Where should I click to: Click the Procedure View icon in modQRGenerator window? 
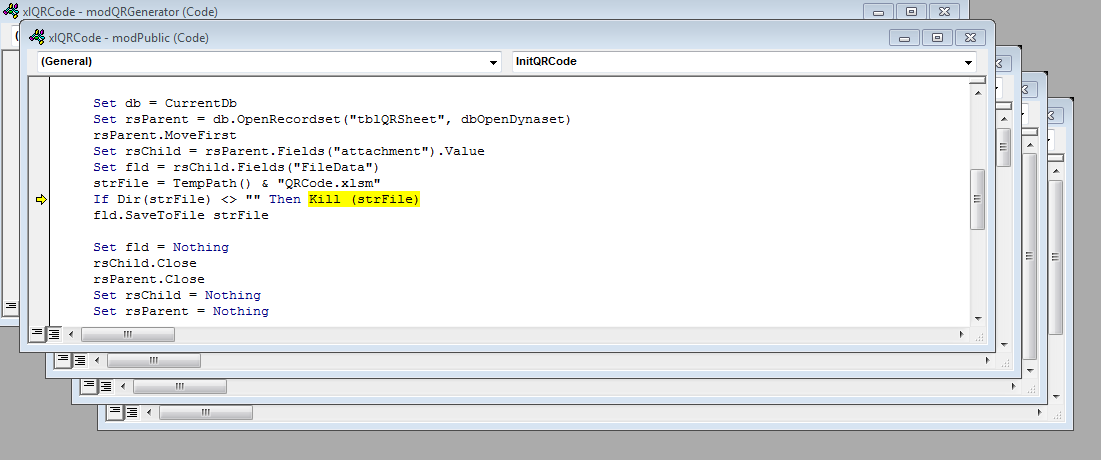coord(10,307)
